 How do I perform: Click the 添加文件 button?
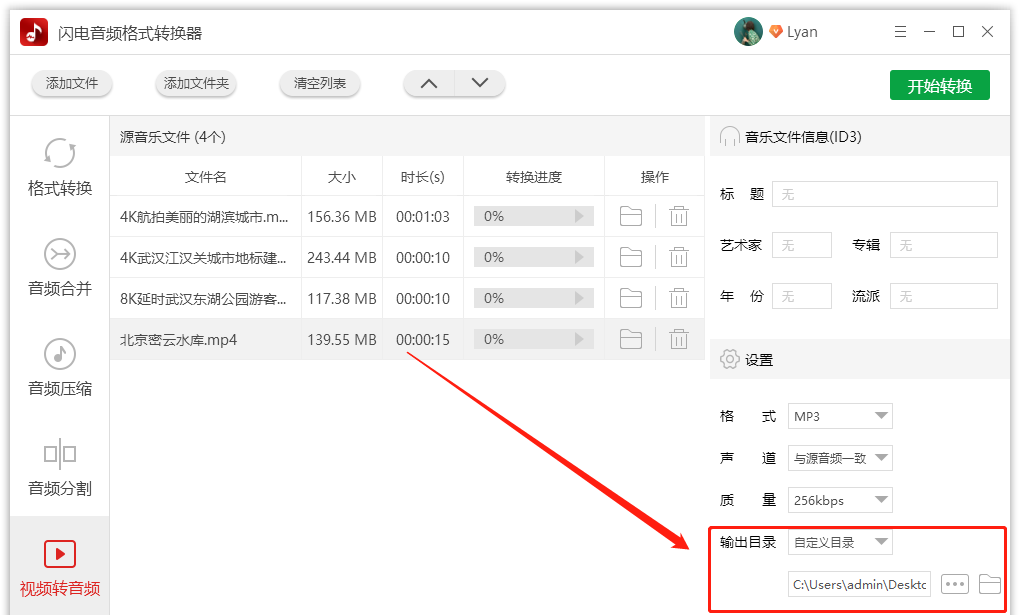[x=72, y=83]
